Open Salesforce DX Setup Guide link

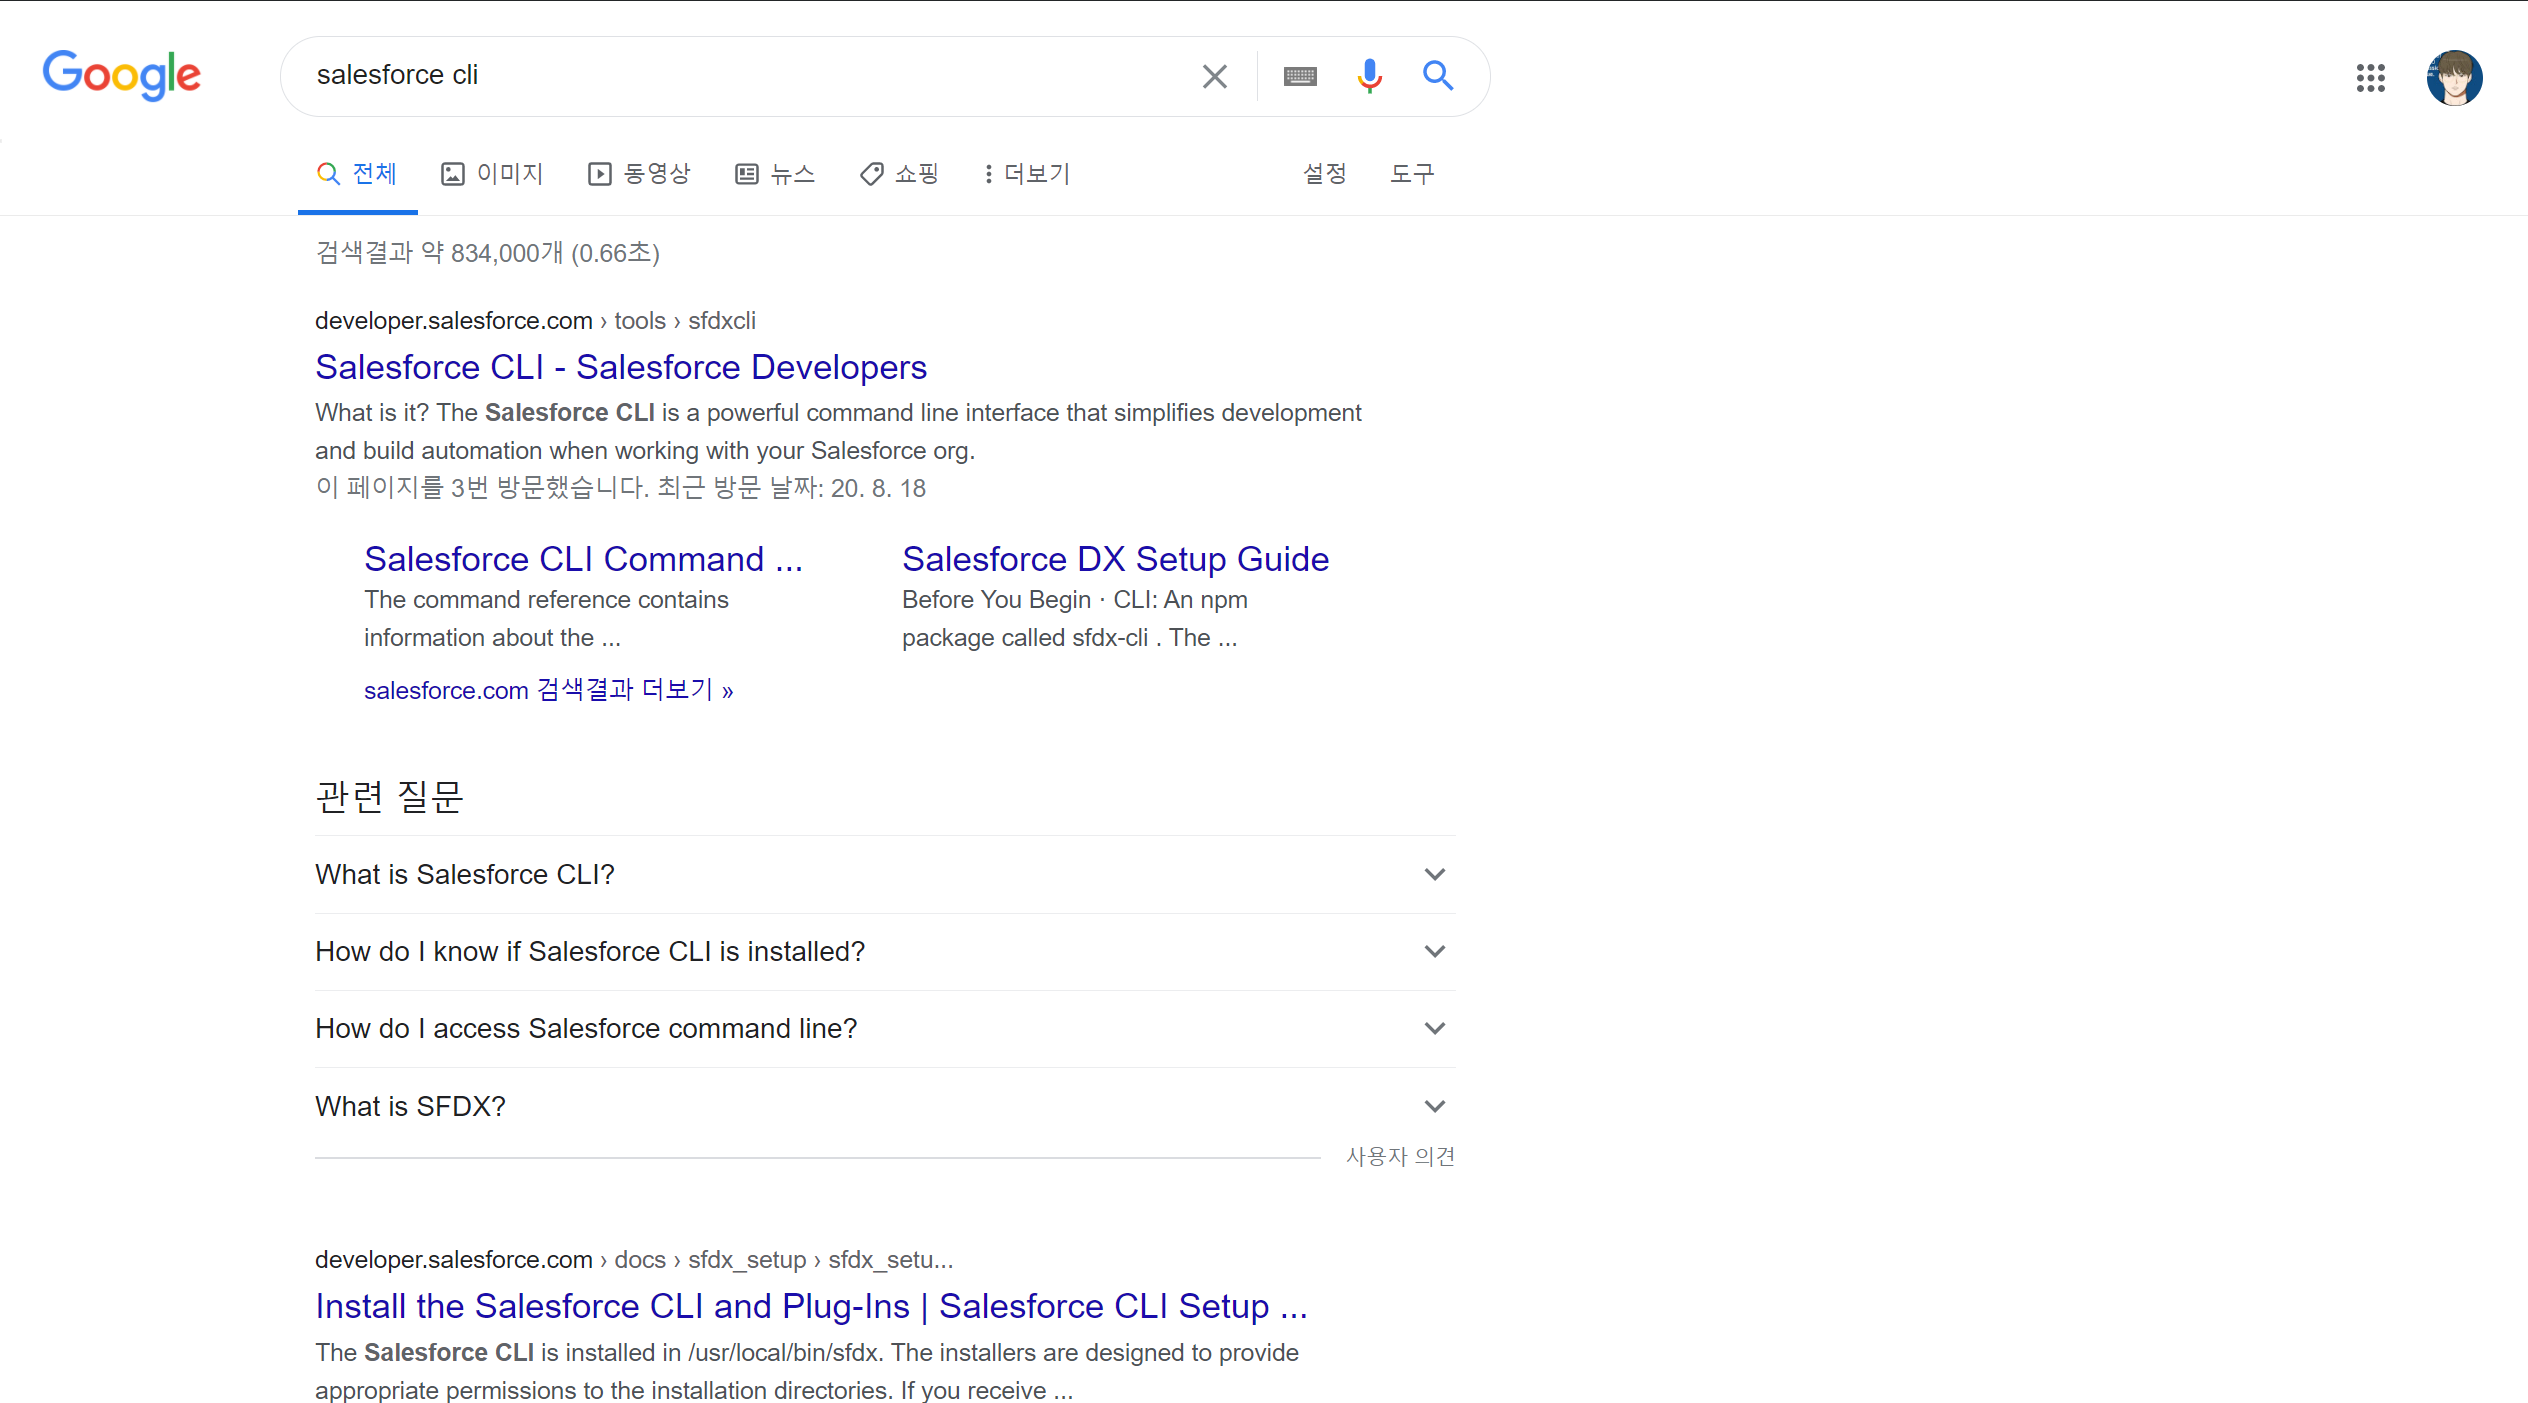(x=1115, y=559)
